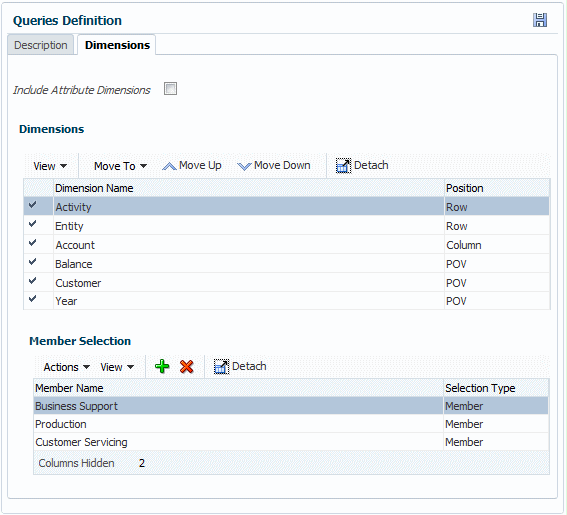Select the Business Support member row
Image resolution: width=567 pixels, height=515 pixels.
(291, 406)
